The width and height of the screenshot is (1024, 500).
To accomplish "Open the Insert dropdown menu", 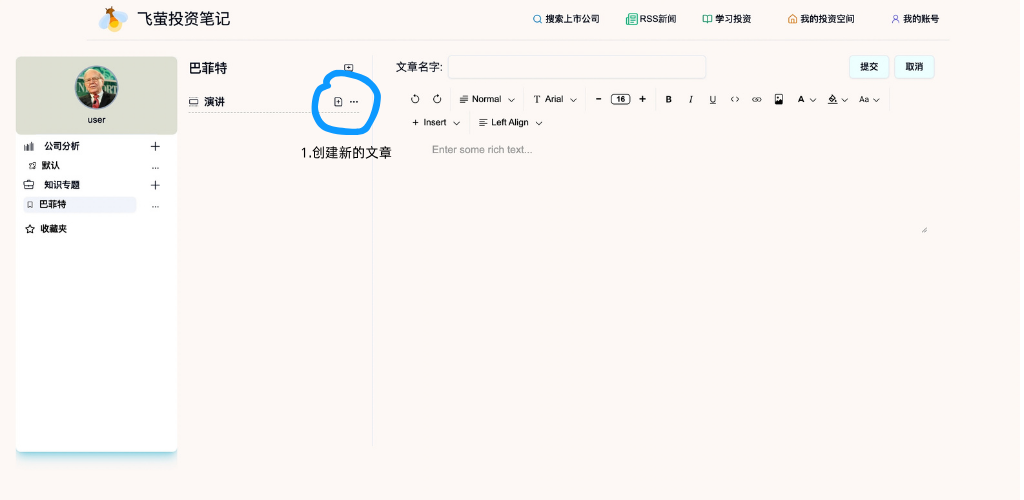I will pos(436,123).
